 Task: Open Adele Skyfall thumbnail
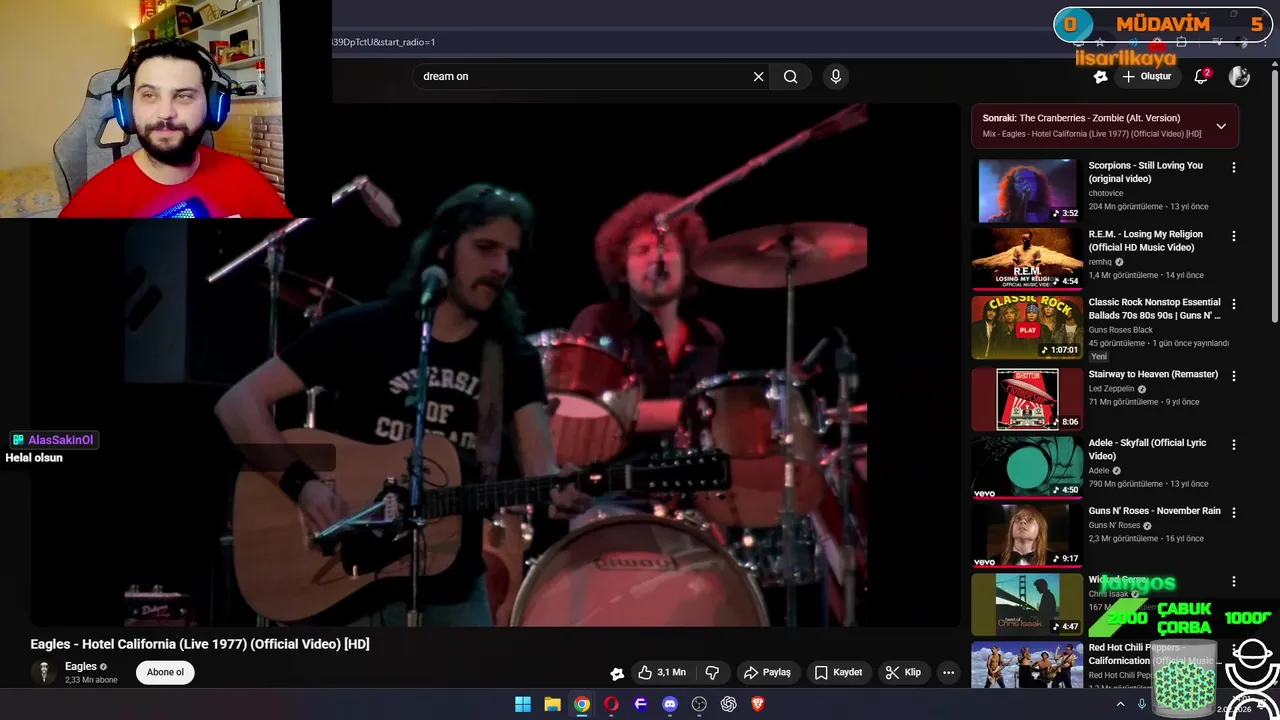pyautogui.click(x=1027, y=468)
